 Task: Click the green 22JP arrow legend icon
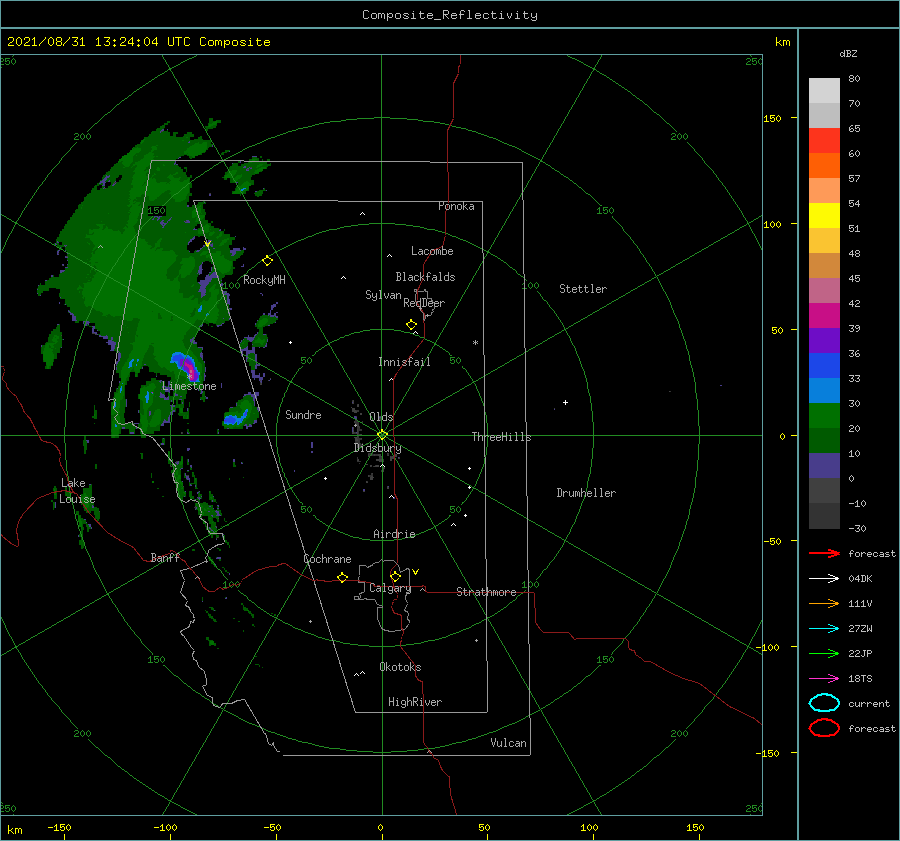[x=824, y=653]
